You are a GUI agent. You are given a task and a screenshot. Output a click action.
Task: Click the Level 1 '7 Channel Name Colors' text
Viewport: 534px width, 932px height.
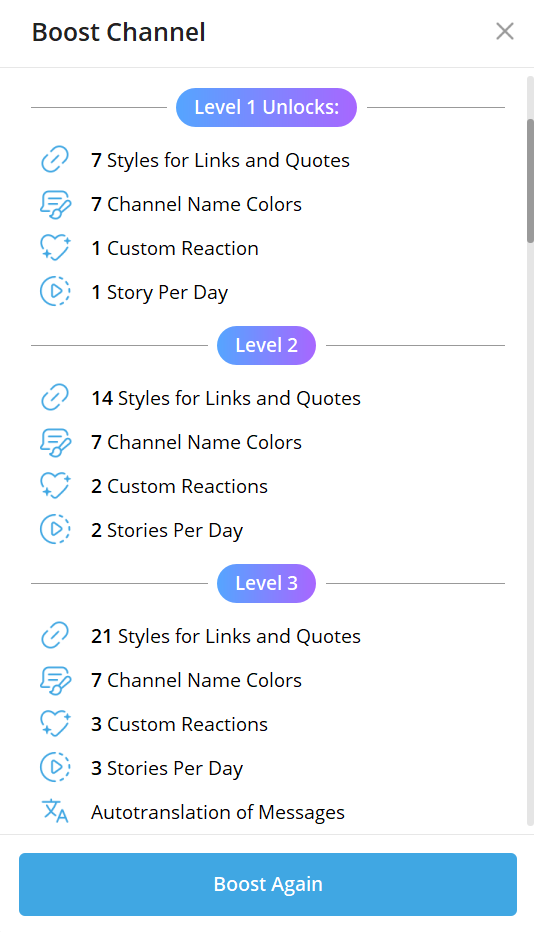196,204
